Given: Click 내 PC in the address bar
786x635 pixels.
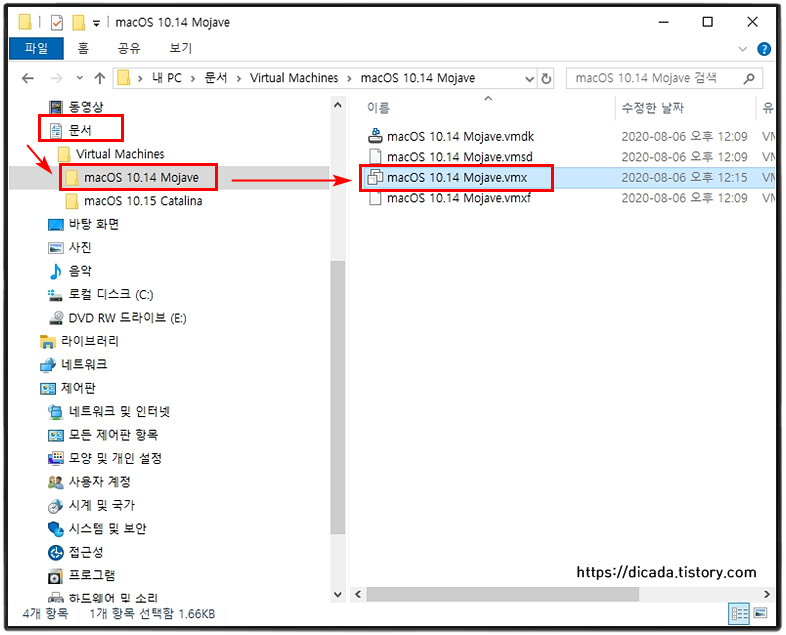Looking at the screenshot, I should pos(167,78).
